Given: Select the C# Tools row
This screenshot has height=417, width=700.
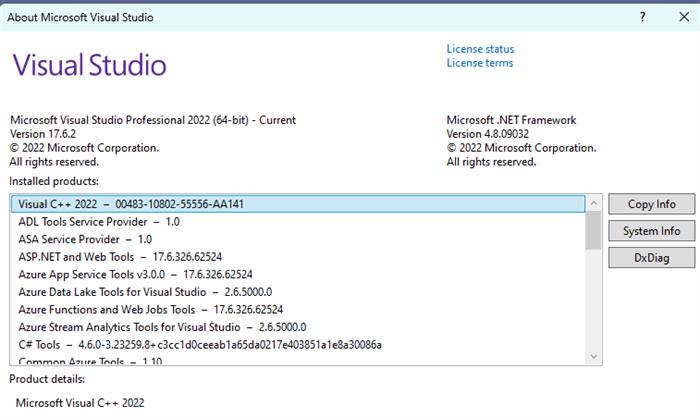Looking at the screenshot, I should 298,345.
